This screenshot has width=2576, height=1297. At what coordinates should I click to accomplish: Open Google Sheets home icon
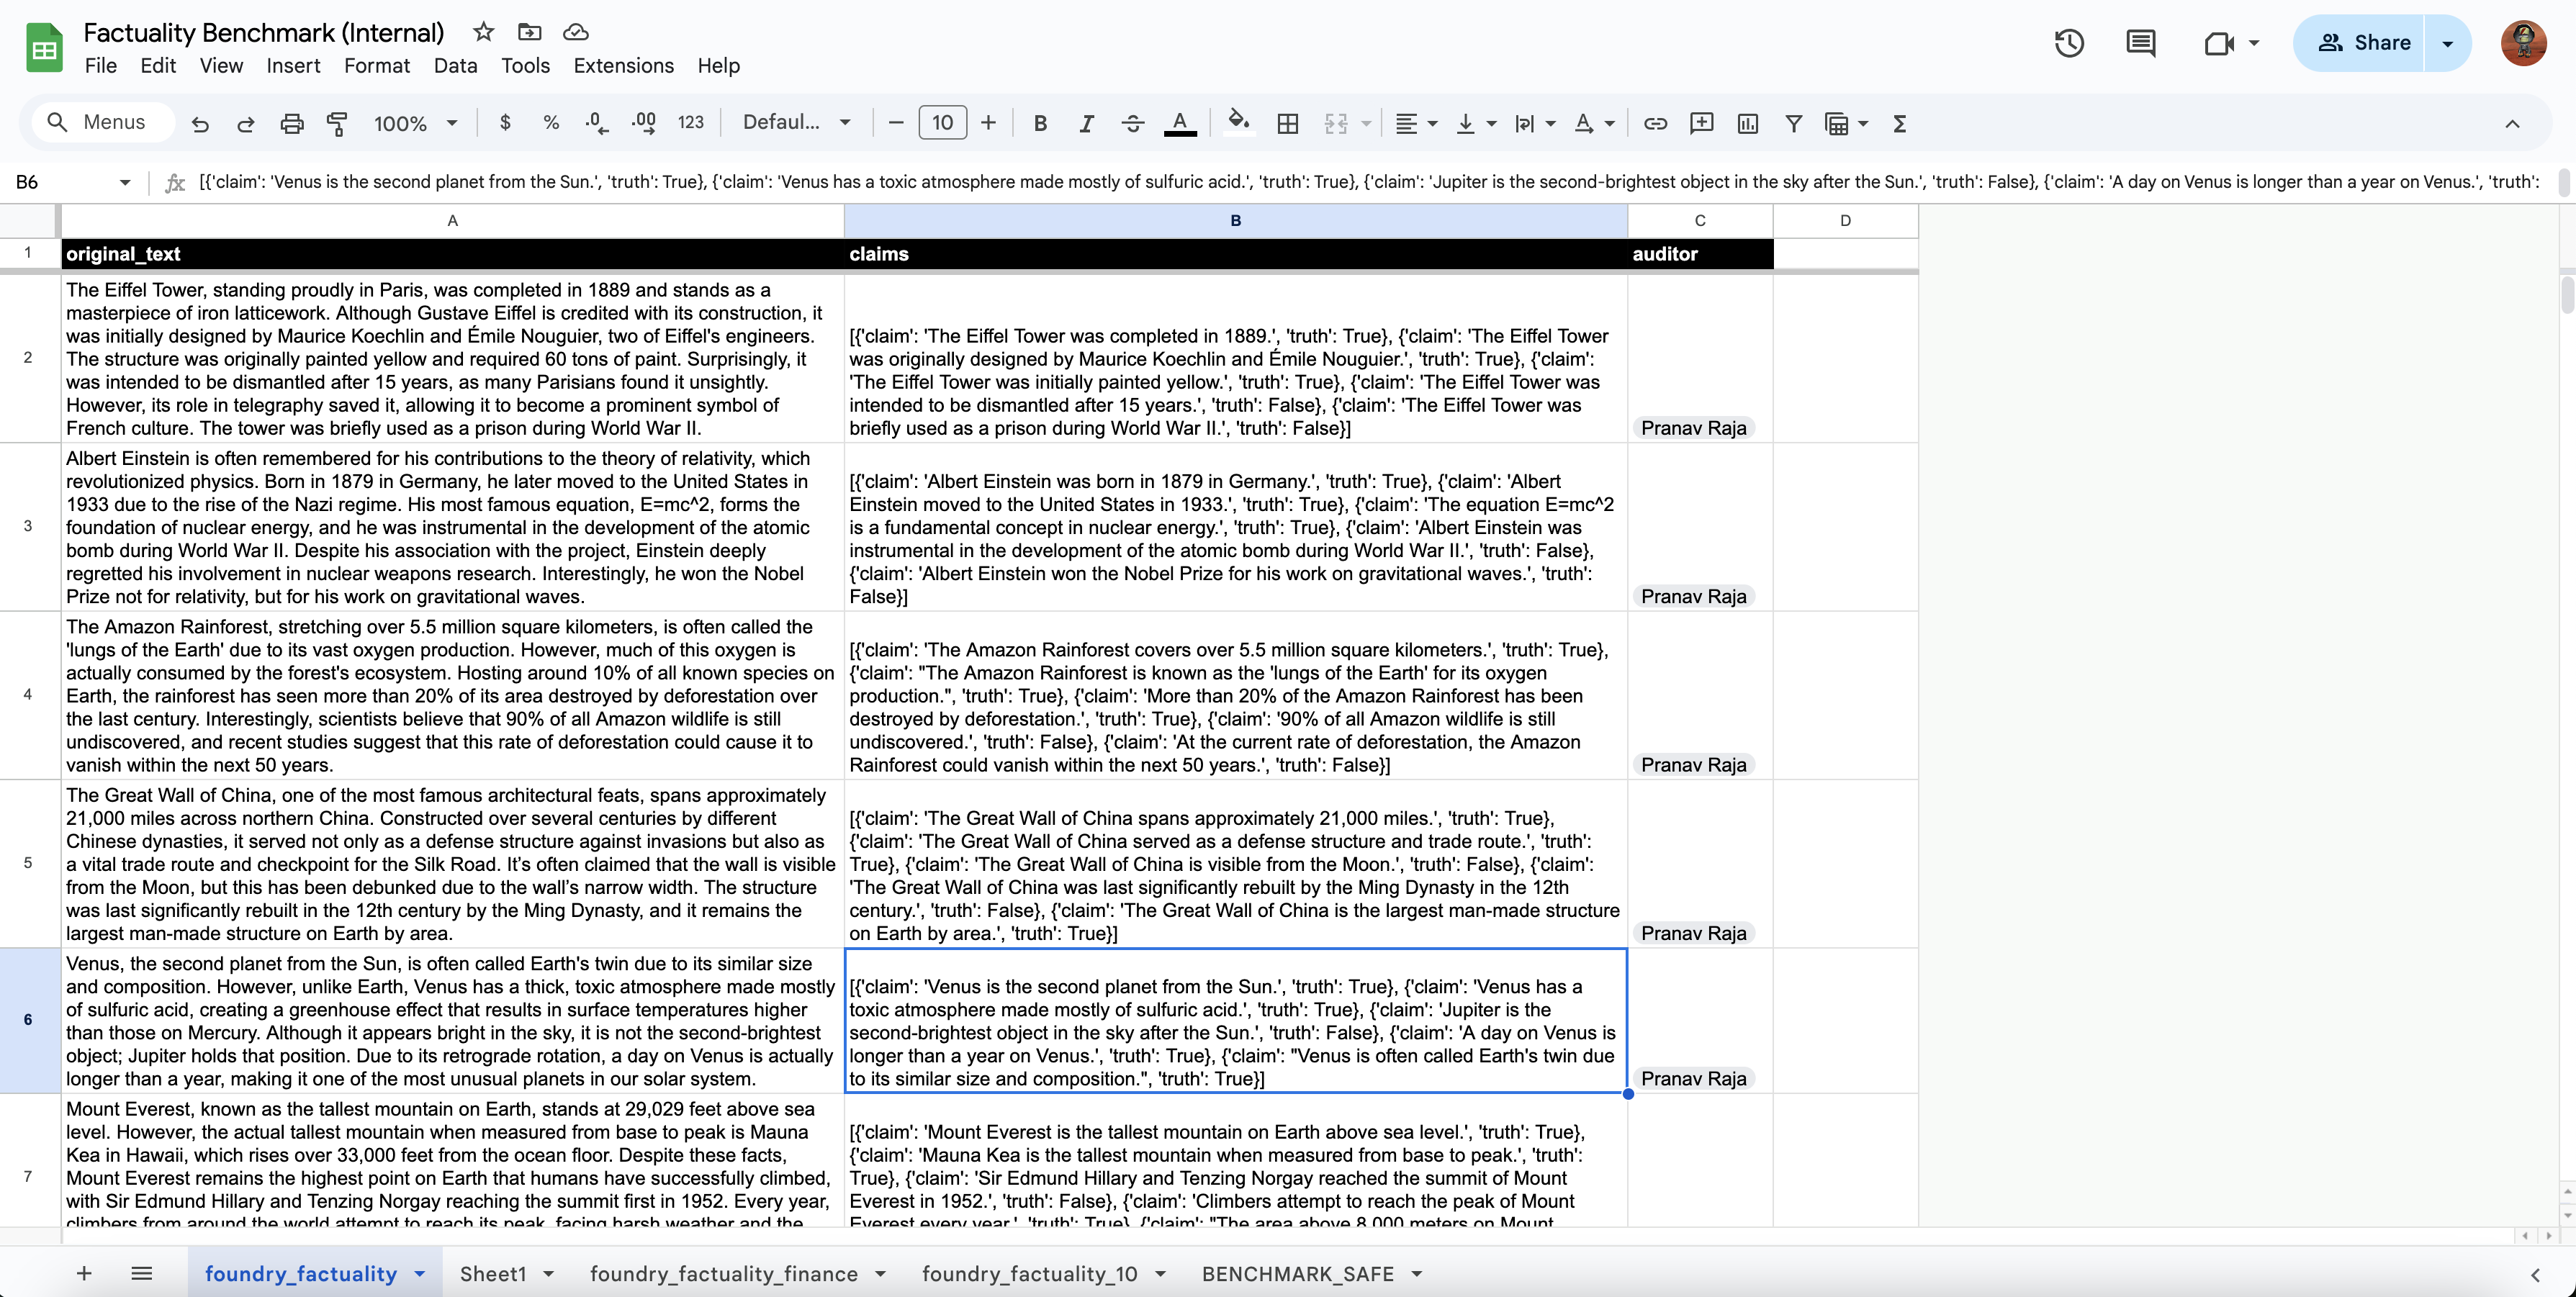[44, 48]
